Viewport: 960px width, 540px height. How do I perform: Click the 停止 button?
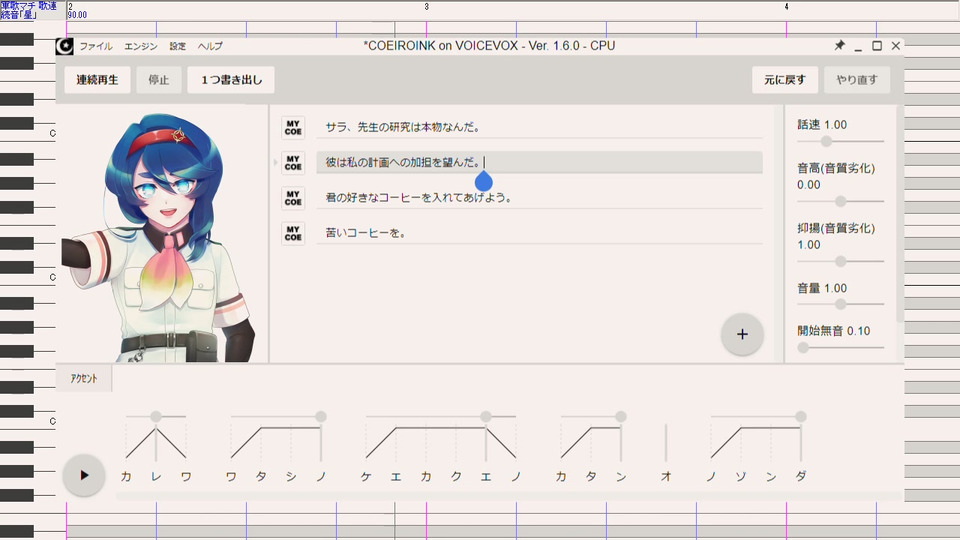tap(159, 80)
